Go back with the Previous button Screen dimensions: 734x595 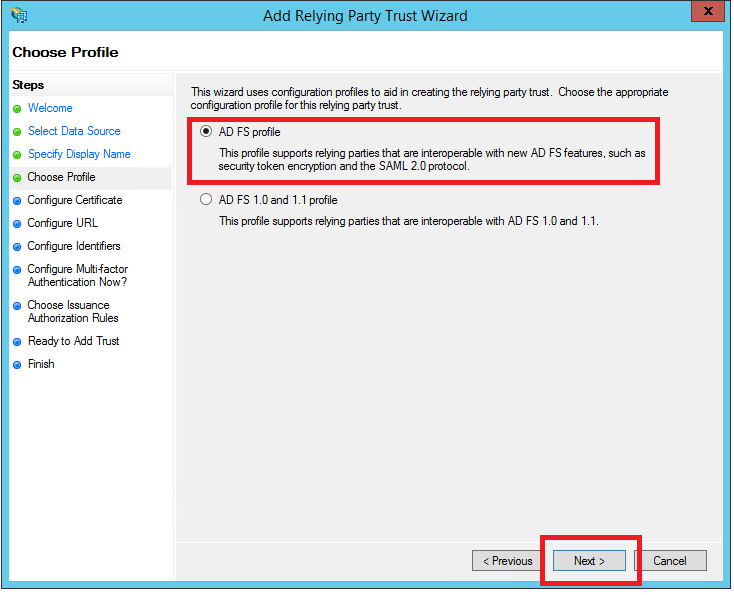pyautogui.click(x=508, y=561)
